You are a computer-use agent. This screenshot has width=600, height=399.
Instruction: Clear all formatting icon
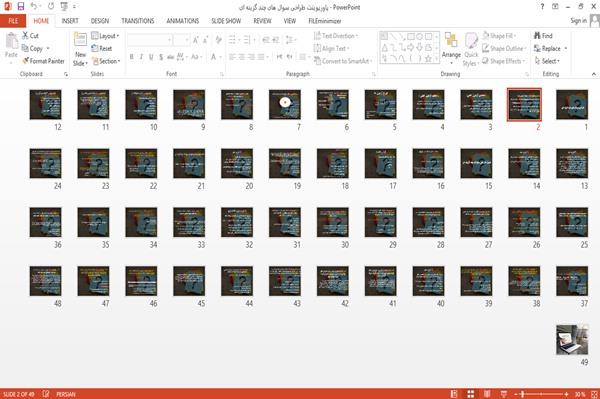pyautogui.click(x=219, y=40)
